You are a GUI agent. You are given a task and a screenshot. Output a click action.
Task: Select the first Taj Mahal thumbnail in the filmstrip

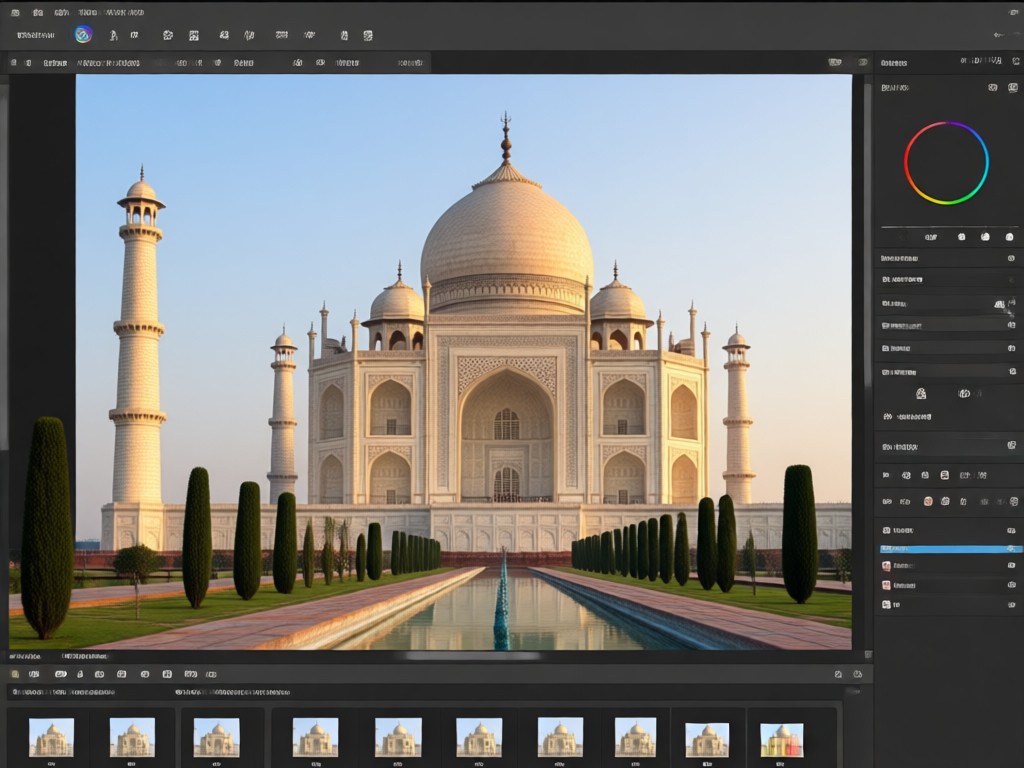[x=52, y=737]
